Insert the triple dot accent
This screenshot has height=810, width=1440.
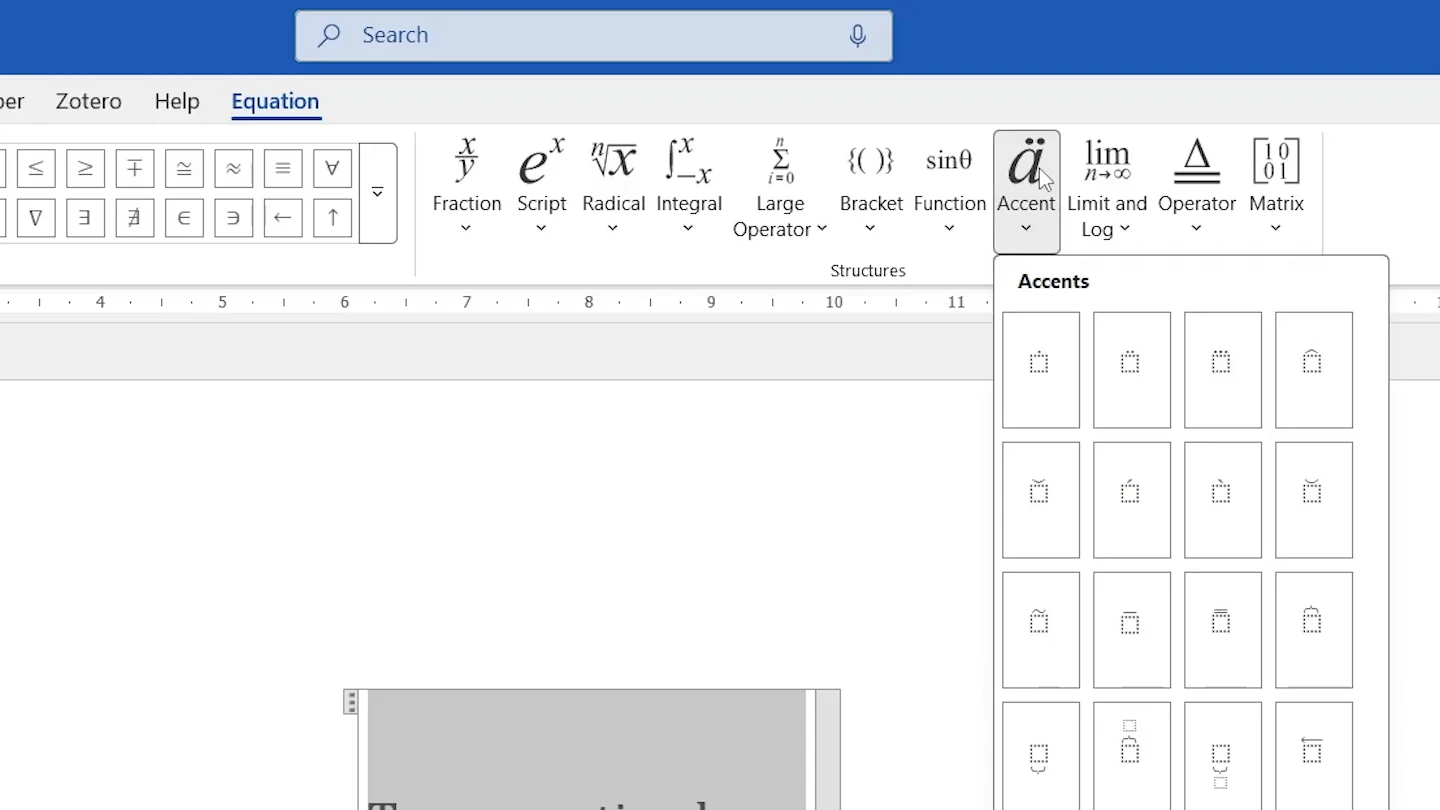[x=1223, y=370]
